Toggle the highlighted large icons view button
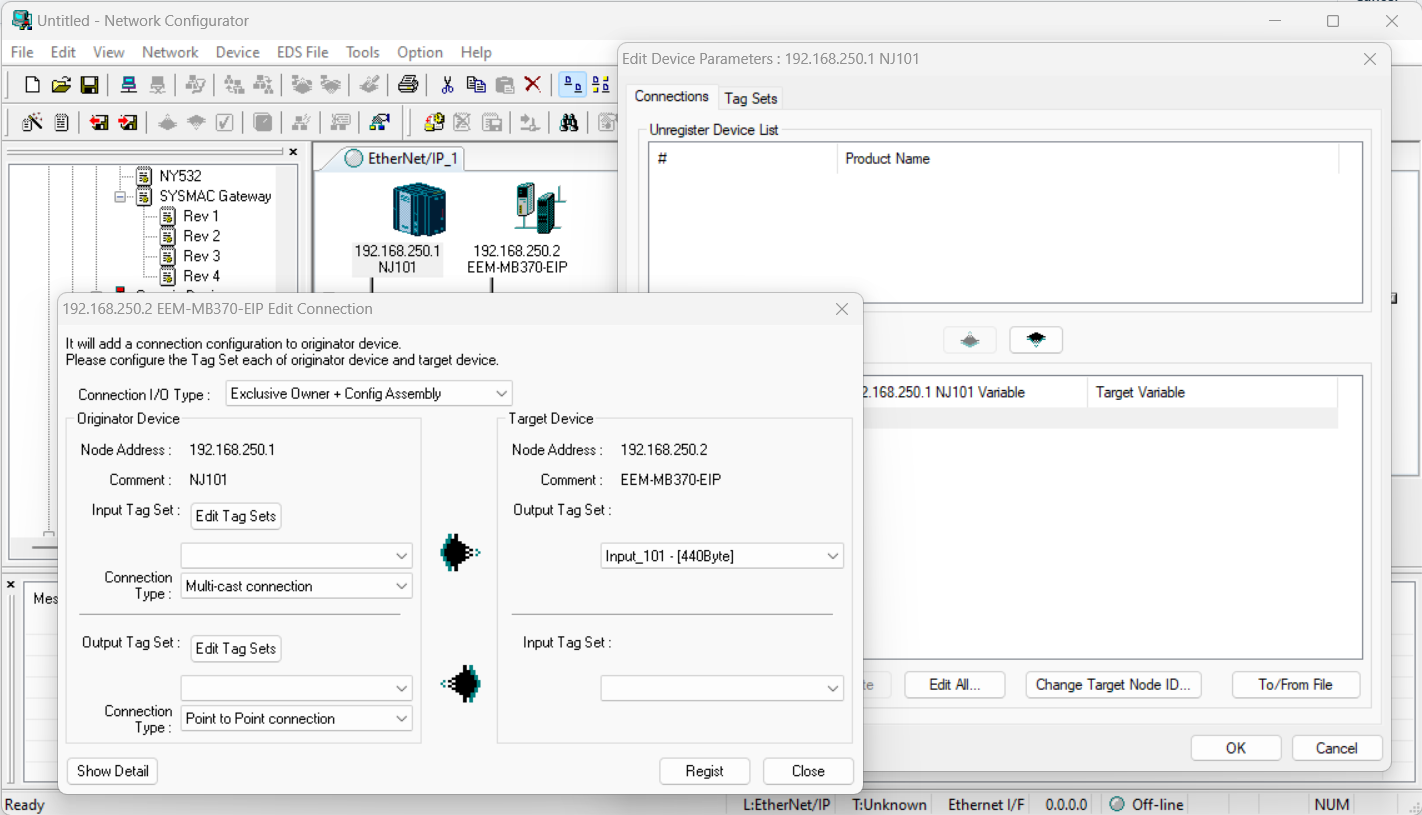Screen dimensions: 1422x815 pos(572,85)
